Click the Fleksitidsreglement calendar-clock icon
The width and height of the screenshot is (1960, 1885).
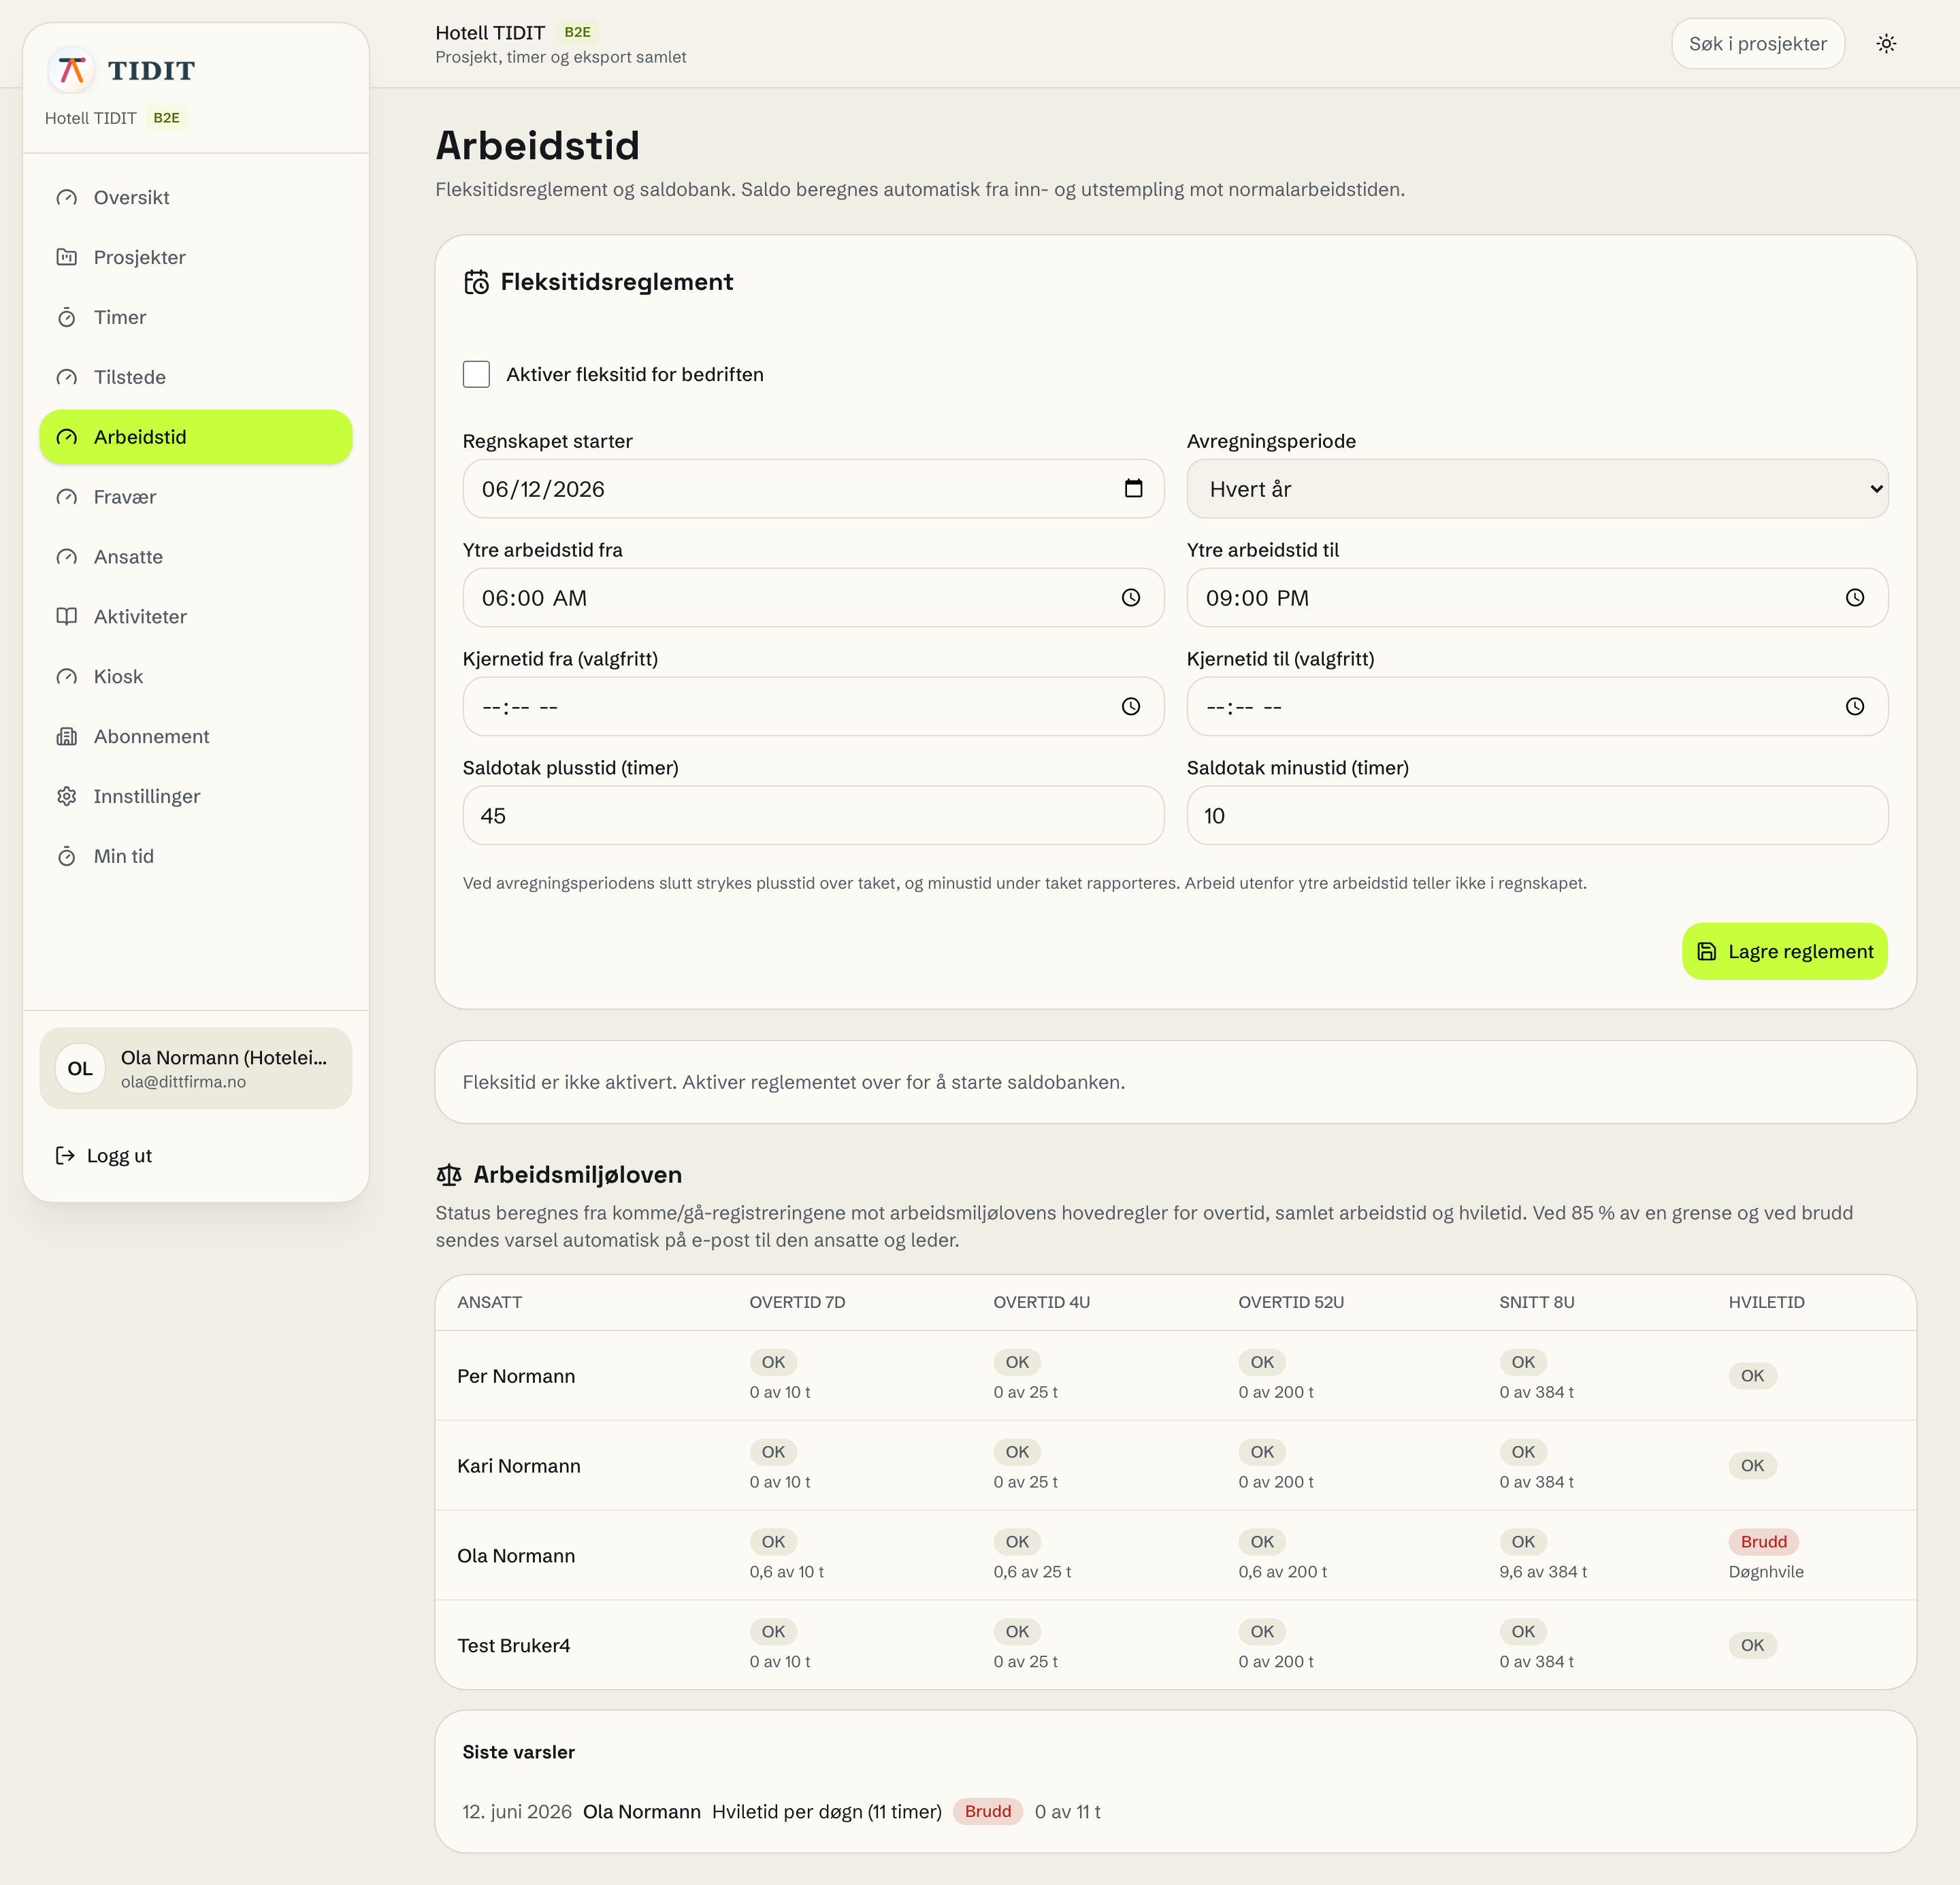[x=476, y=282]
